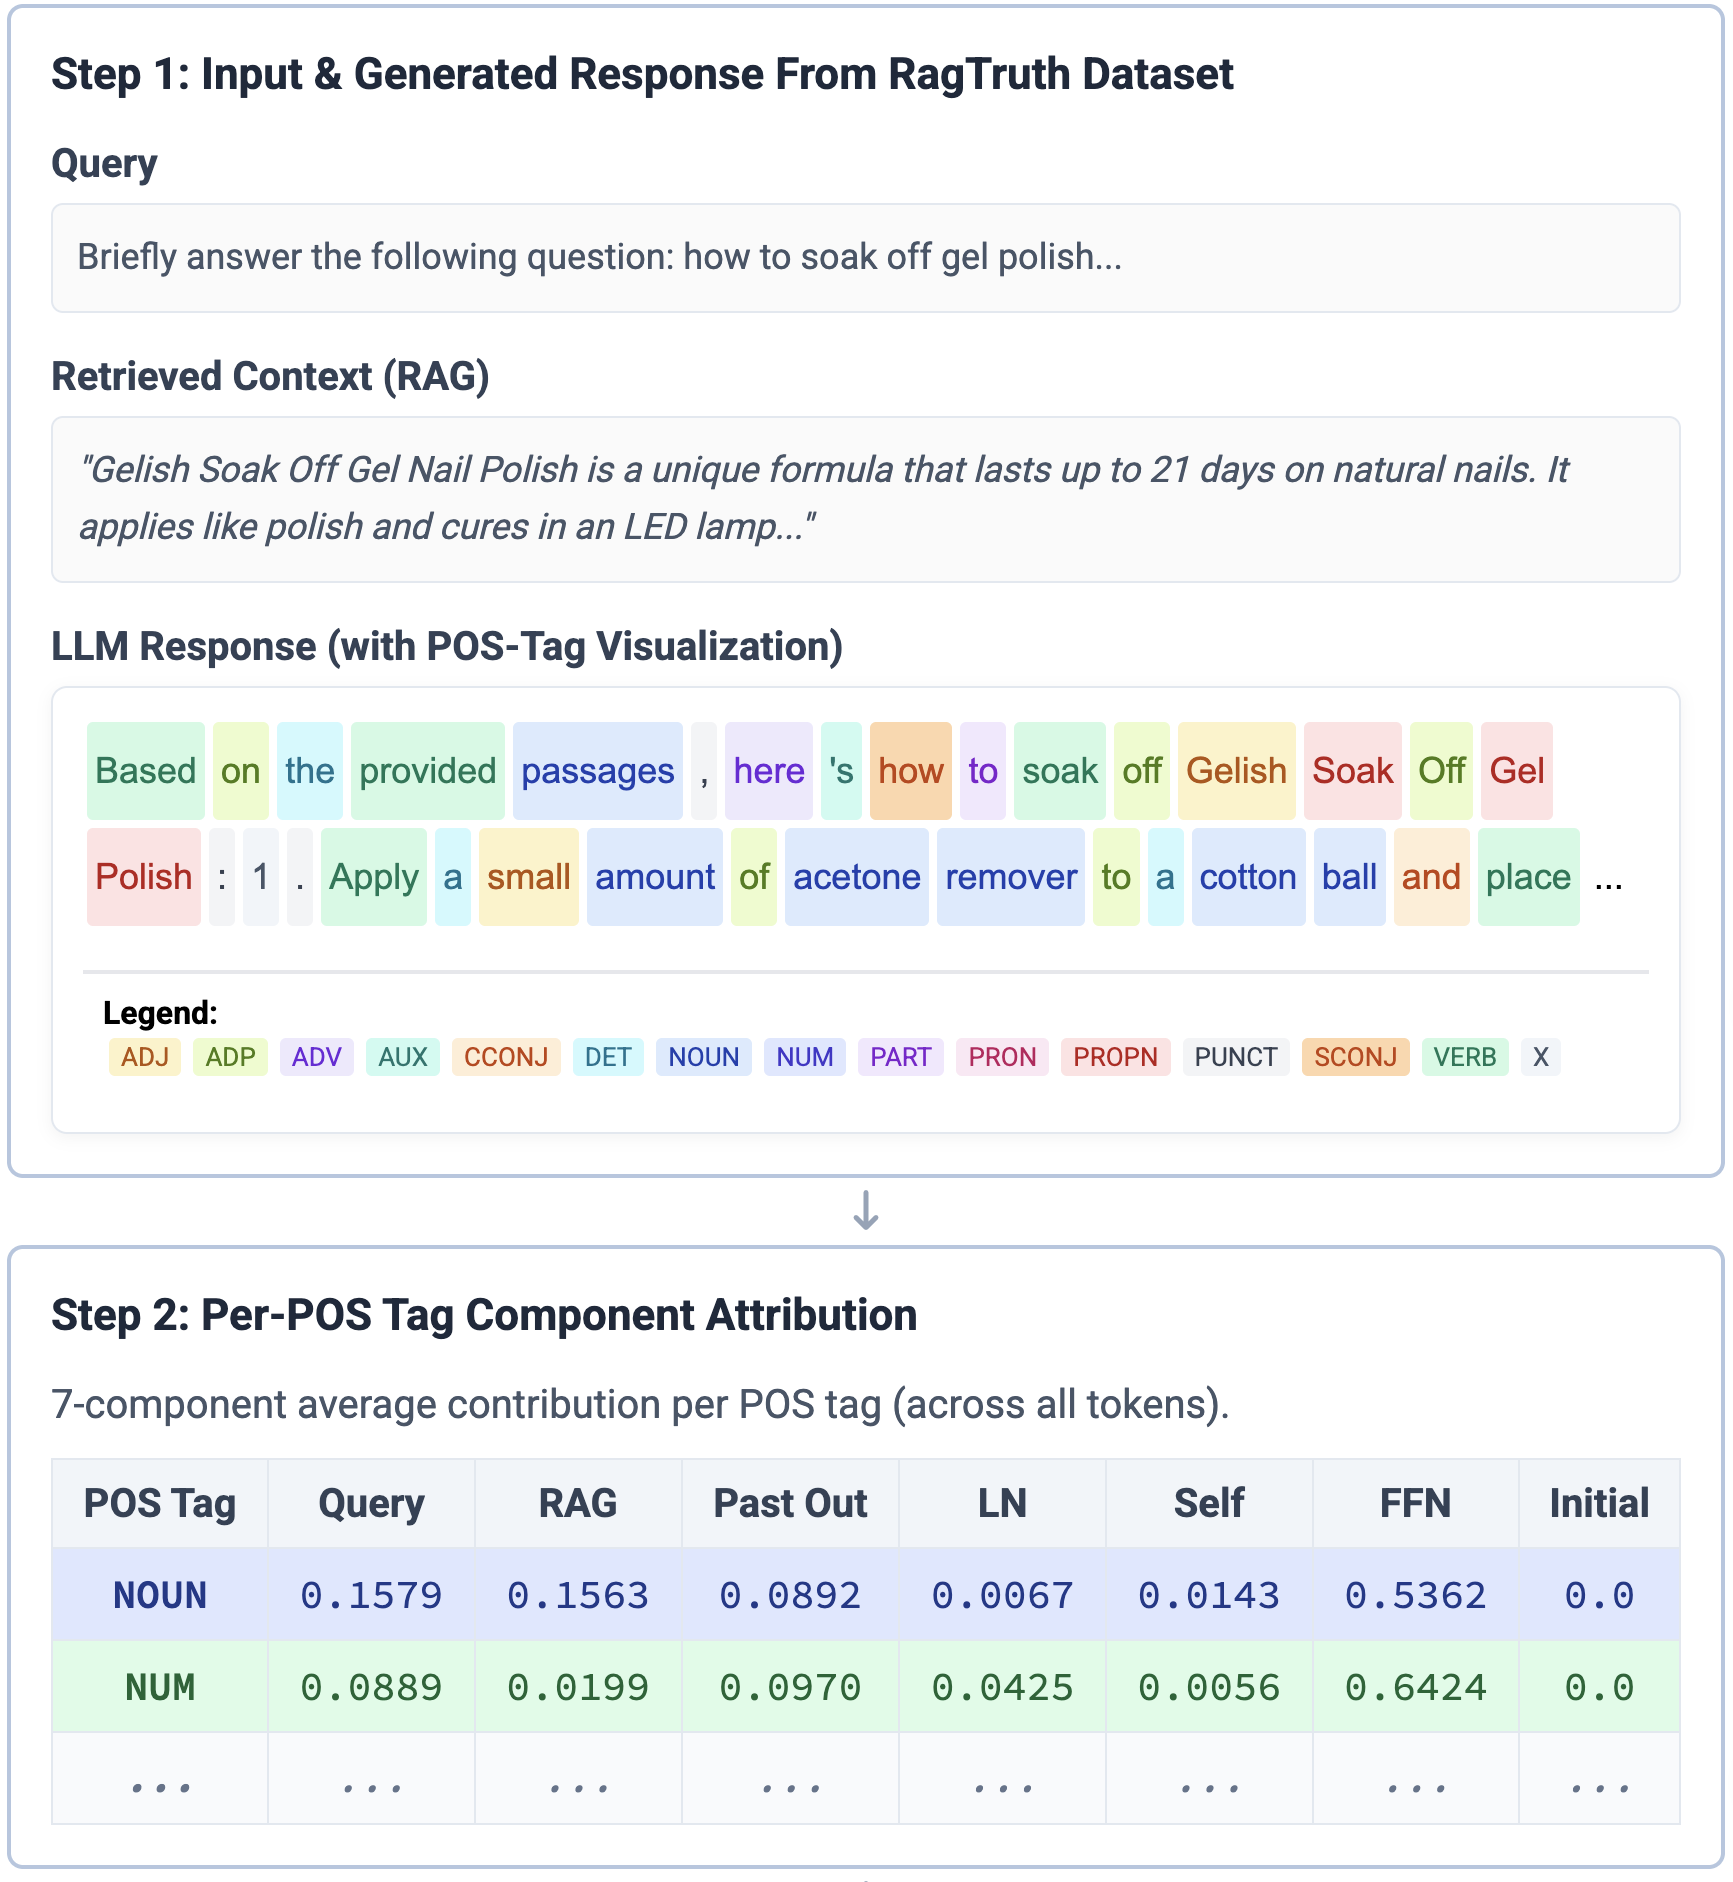
Task: Click the FFN column header
Action: [1414, 1503]
